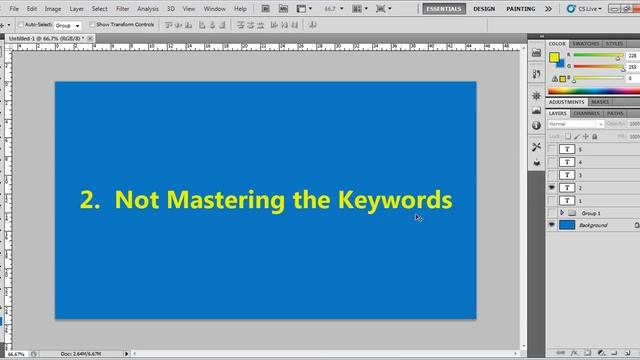Image resolution: width=640 pixels, height=360 pixels.
Task: Open the Clone Source dock icon
Action: [x=536, y=162]
